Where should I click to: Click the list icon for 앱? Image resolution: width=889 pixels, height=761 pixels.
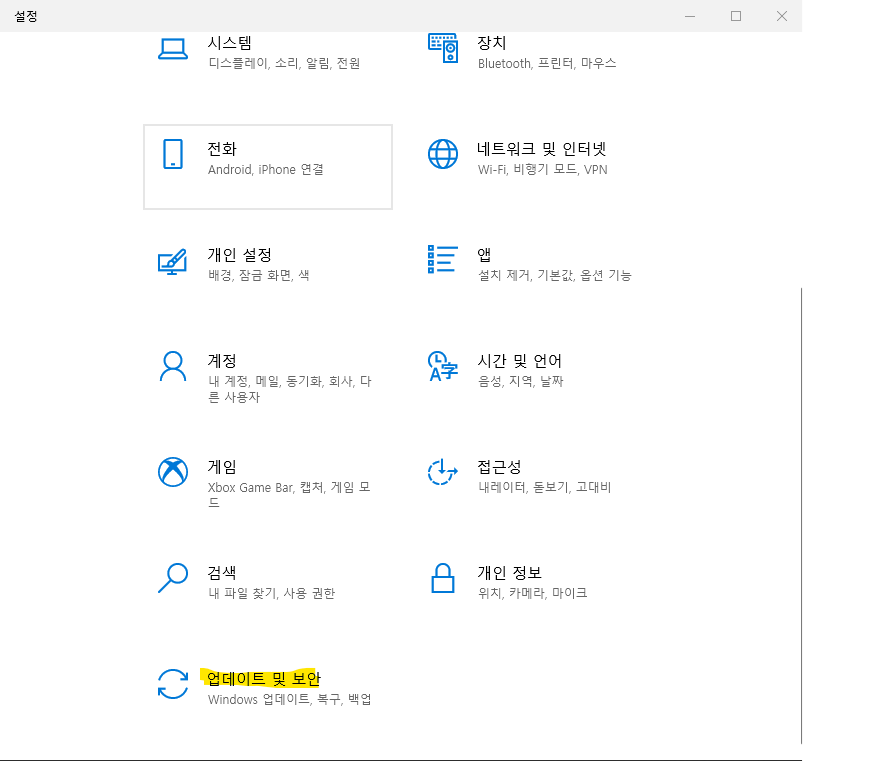pos(443,260)
